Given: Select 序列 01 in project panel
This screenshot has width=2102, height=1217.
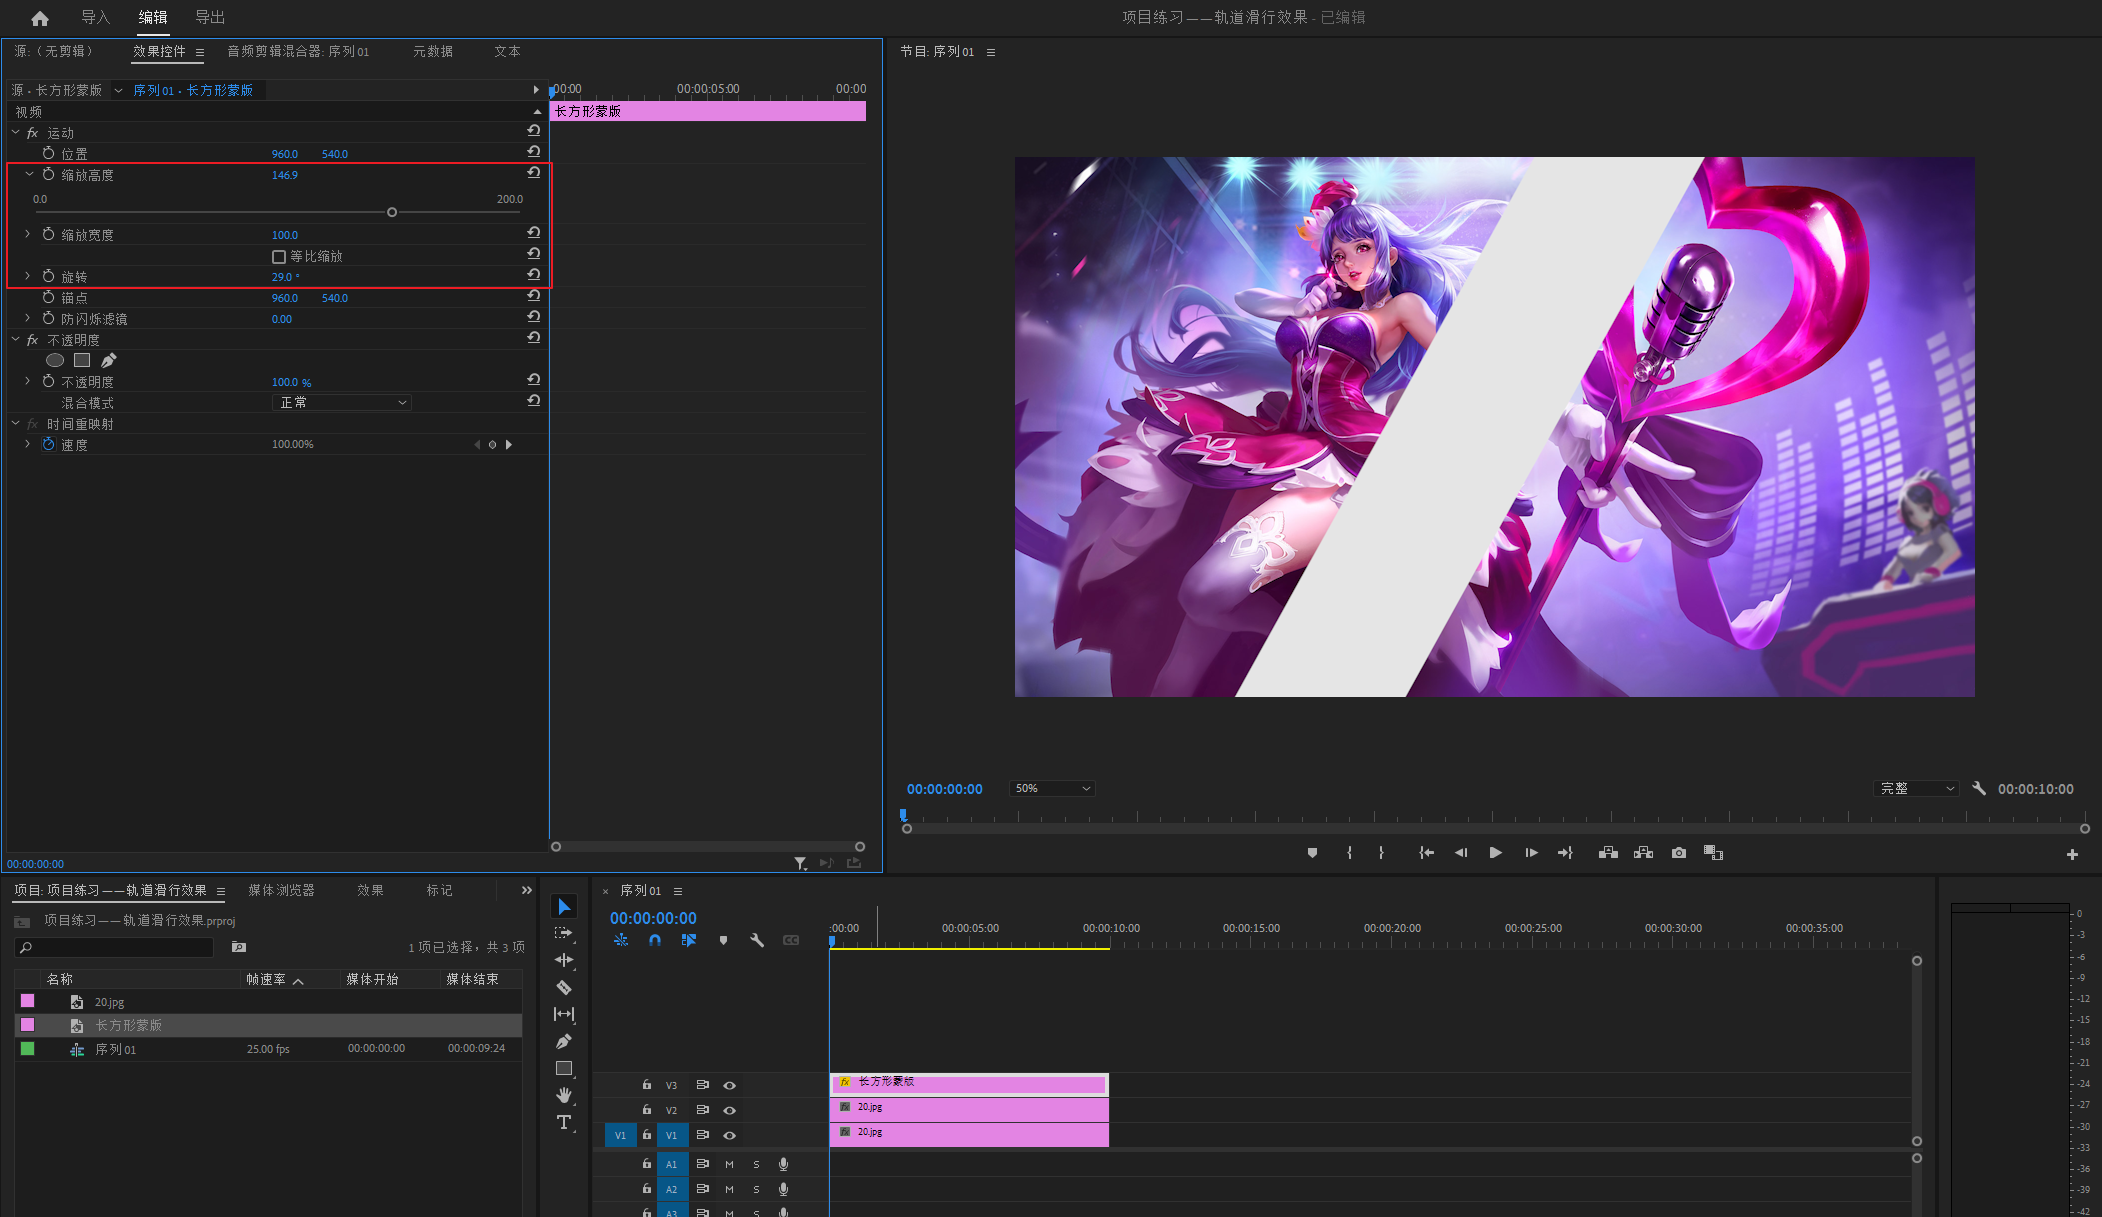Looking at the screenshot, I should (115, 1049).
